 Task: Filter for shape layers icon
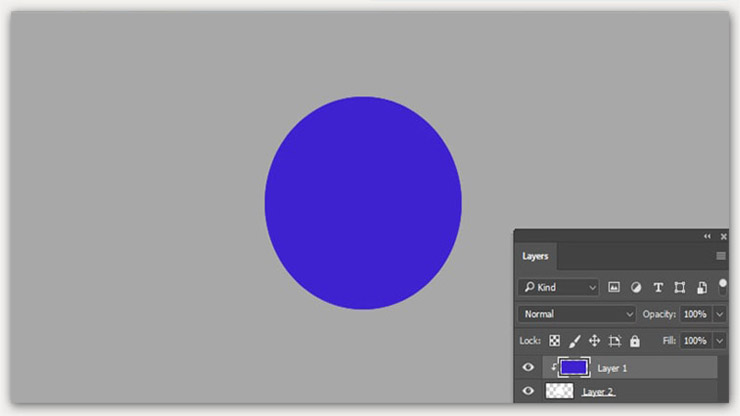pos(680,288)
